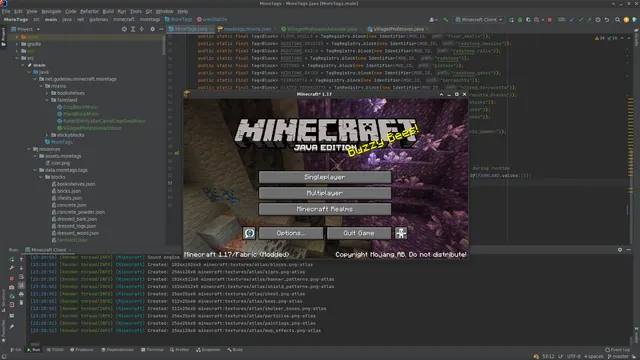Click Minecraft accessibility icon button
This screenshot has height=360, width=640.
pyautogui.click(x=401, y=233)
